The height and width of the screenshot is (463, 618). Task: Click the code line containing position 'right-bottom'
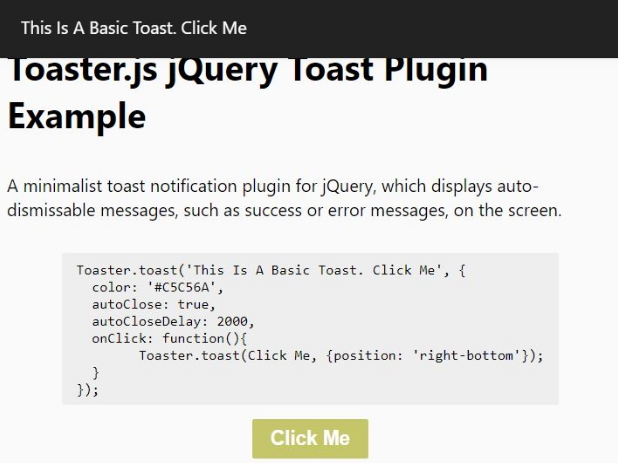tap(341, 356)
